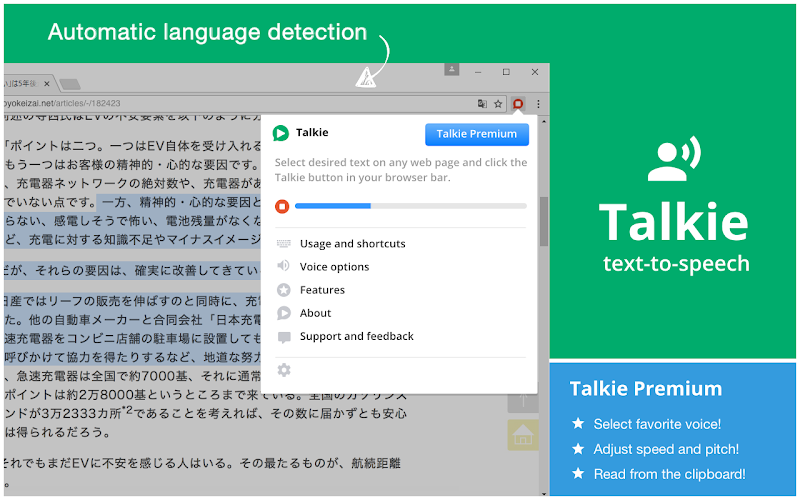
Task: Click the user profile icon in title bar
Action: click(x=452, y=69)
